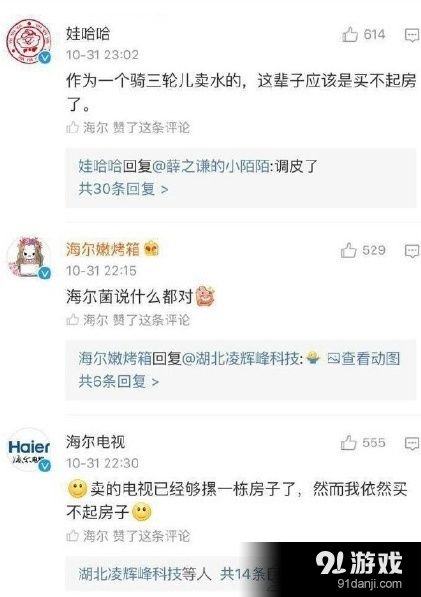
Task: View the animated image 查看动图
Action: coord(364,359)
